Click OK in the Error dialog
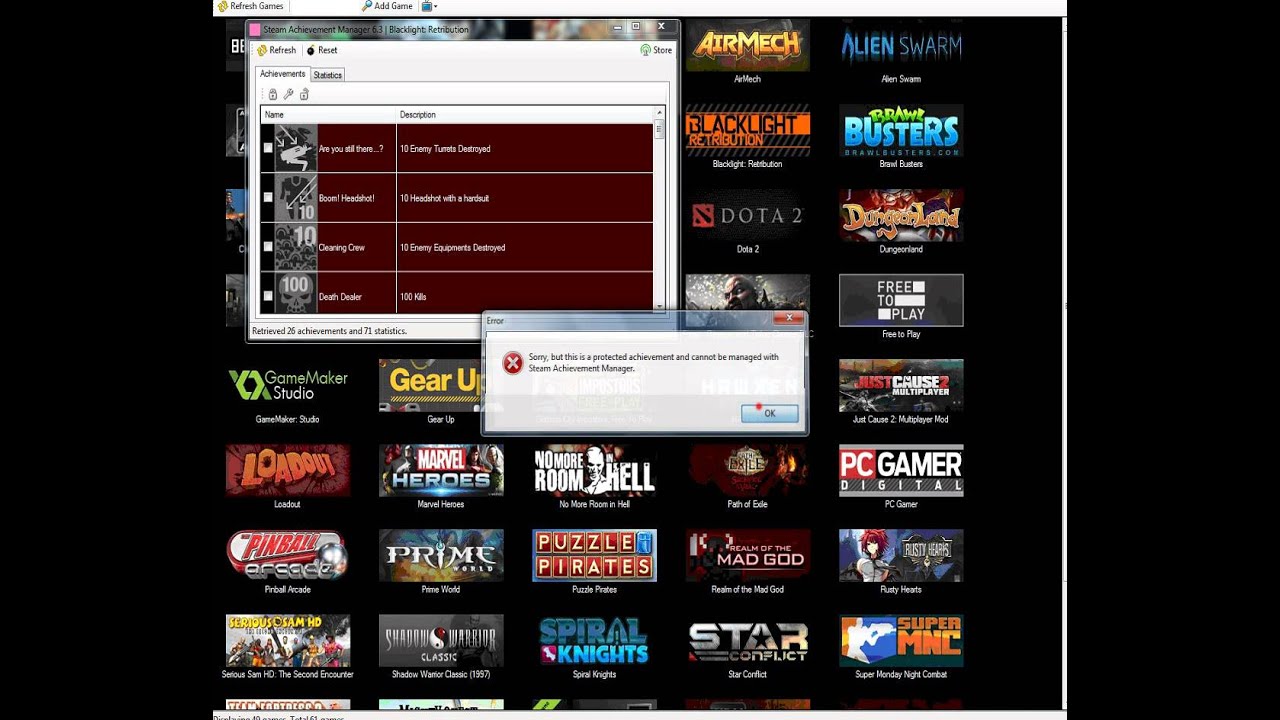 pyautogui.click(x=769, y=413)
